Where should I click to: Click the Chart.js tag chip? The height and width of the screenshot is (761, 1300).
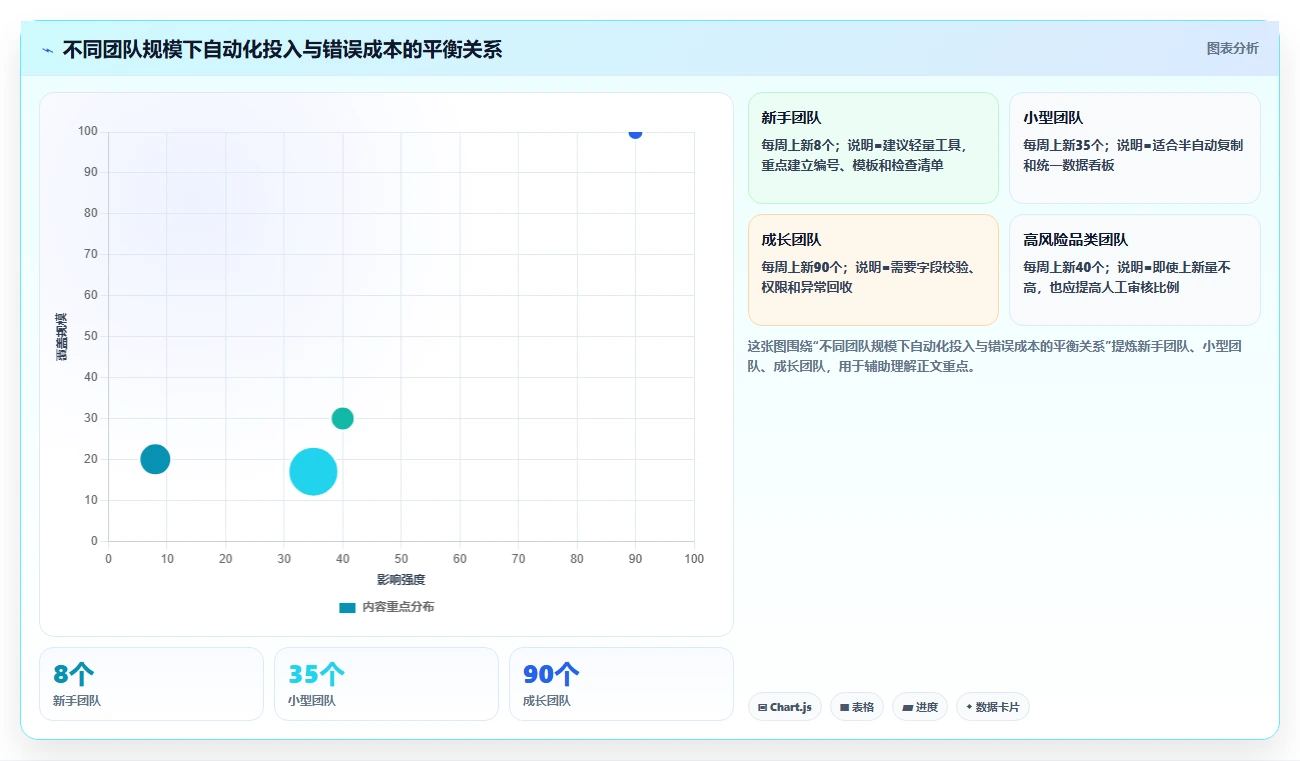[785, 707]
